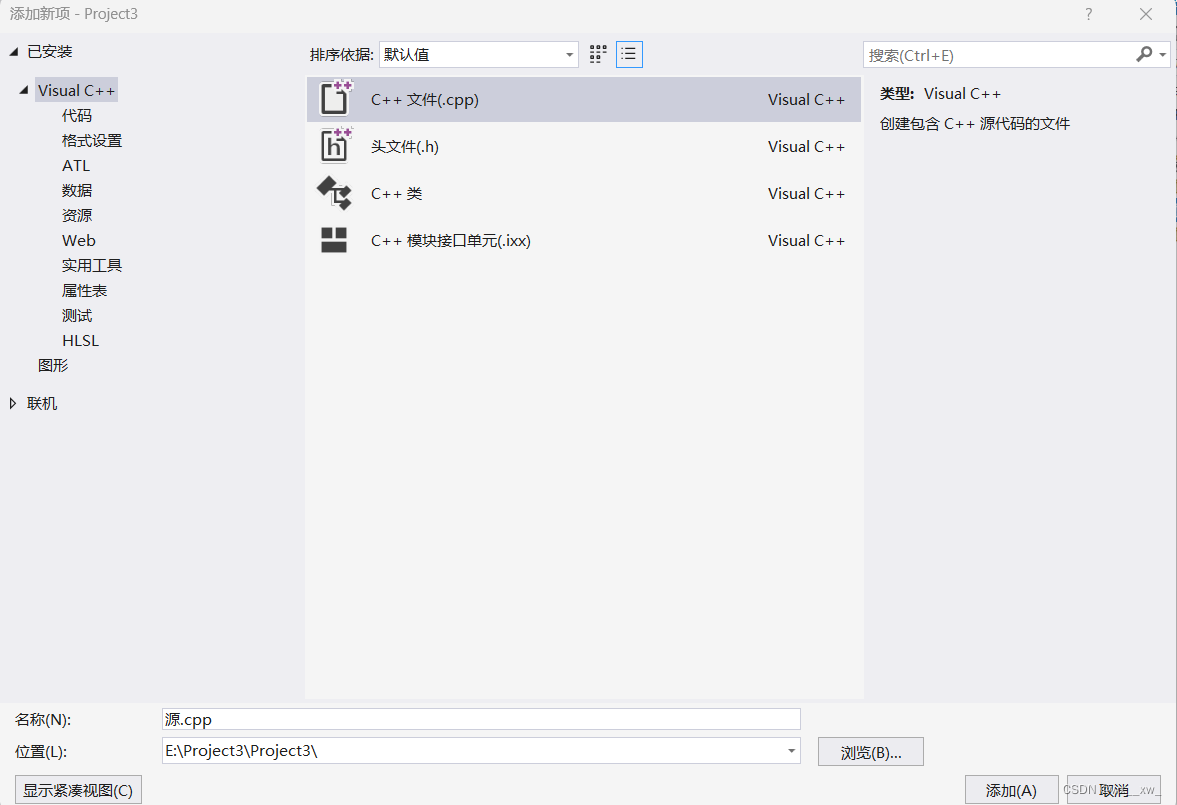
Task: Select the 实用工具 category
Action: (x=92, y=265)
